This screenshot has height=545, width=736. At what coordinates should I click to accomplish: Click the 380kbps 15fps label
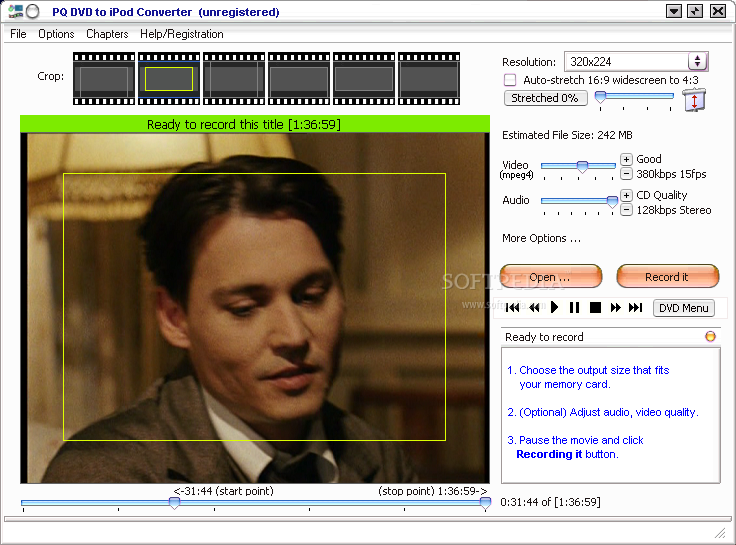click(671, 174)
